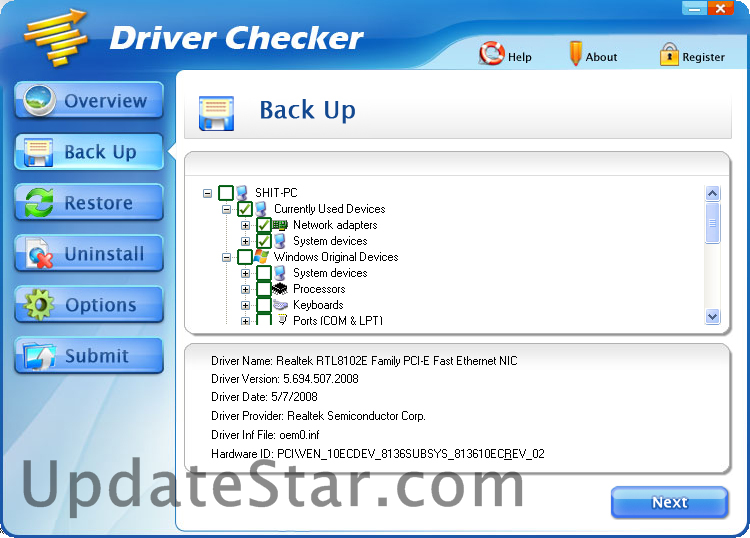Click the Back Up floppy disk icon in sidebar
Screen dimensions: 750x538
point(38,153)
